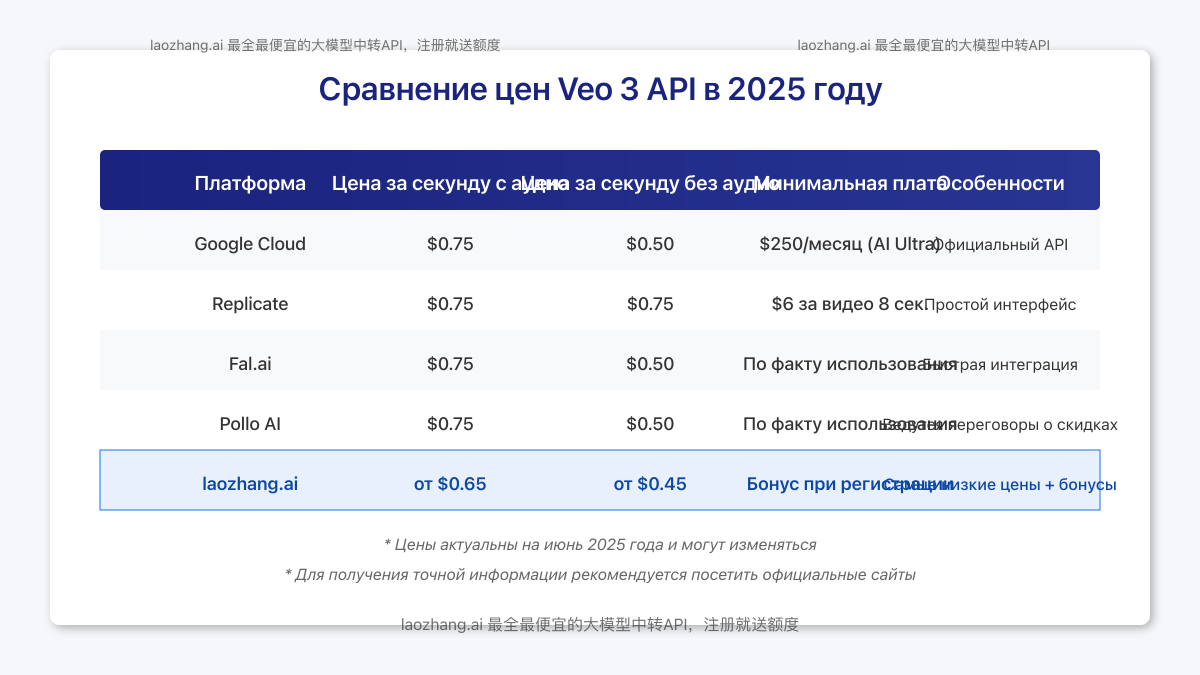The height and width of the screenshot is (675, 1200).
Task: Click Google Cloud's $0.75 price with audio
Action: tap(450, 244)
